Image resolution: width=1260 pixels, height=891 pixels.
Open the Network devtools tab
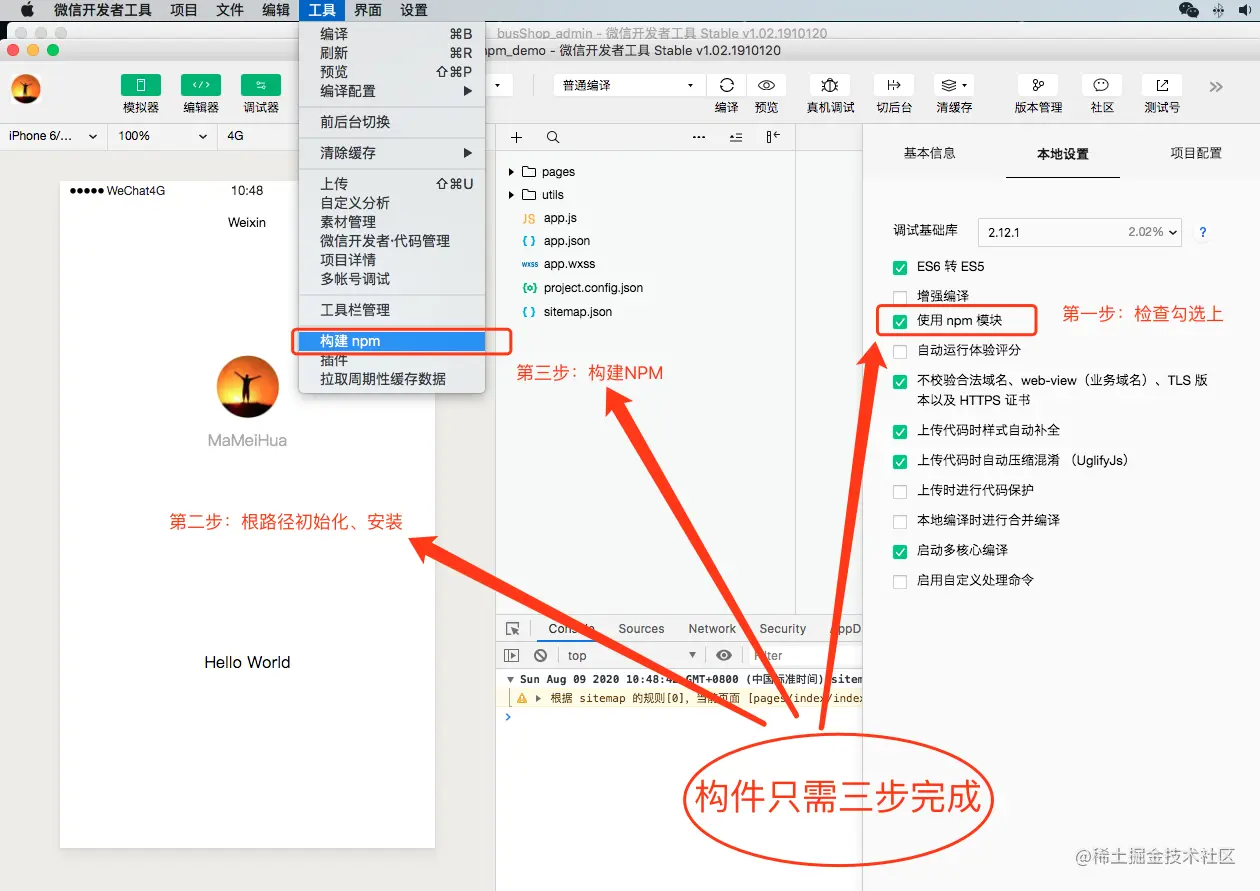[x=712, y=629]
